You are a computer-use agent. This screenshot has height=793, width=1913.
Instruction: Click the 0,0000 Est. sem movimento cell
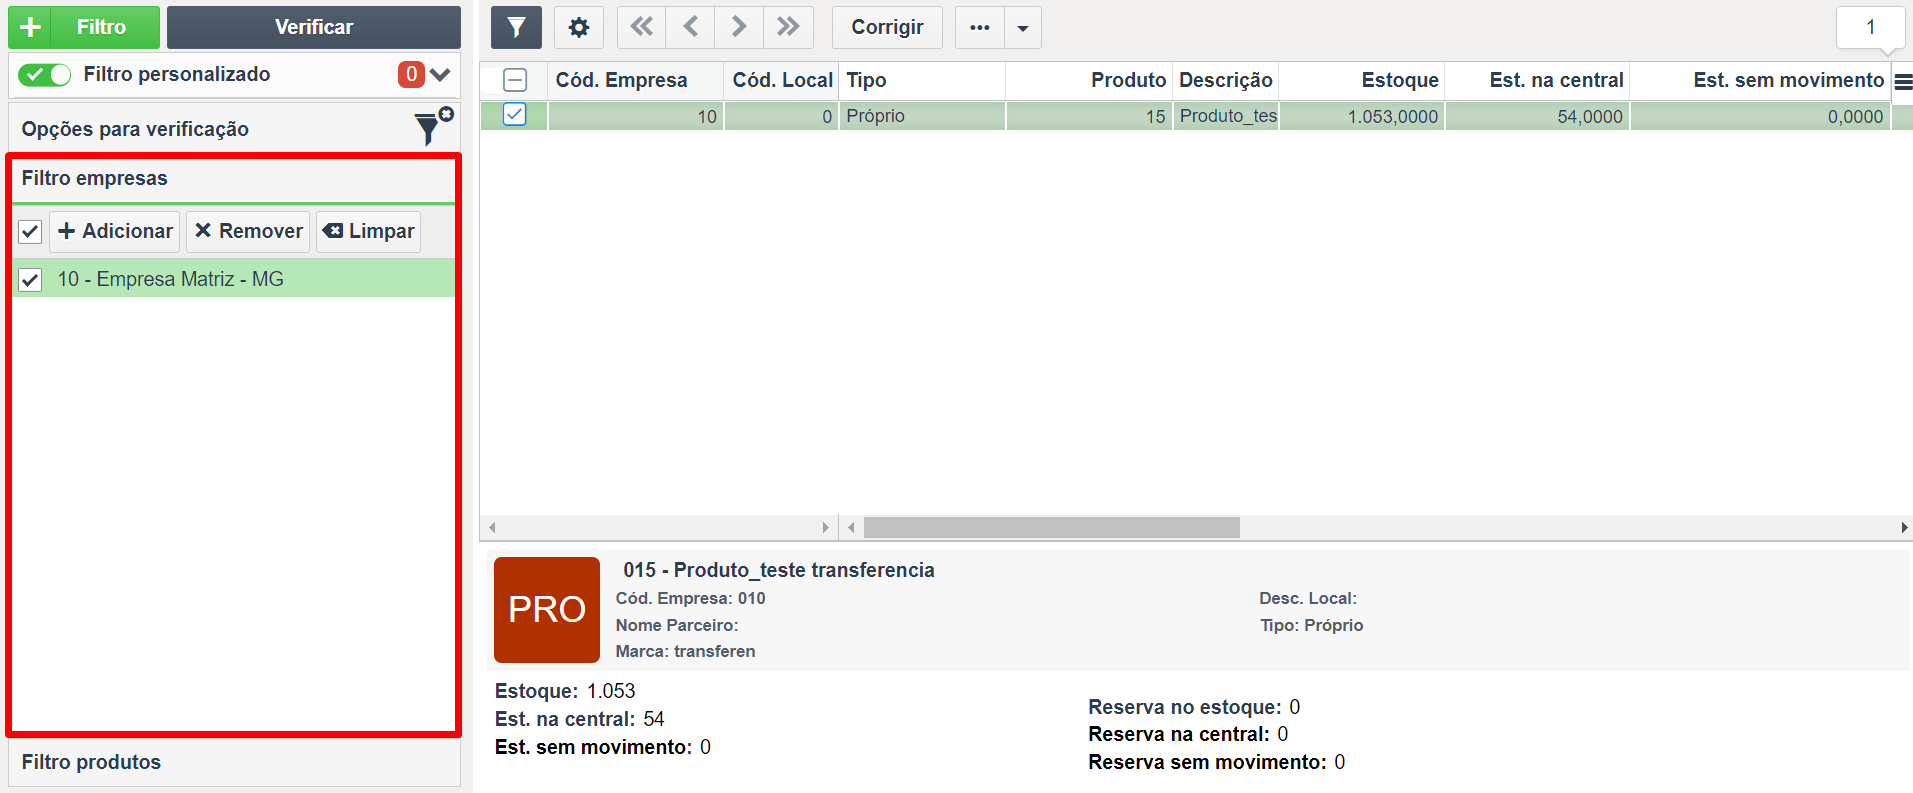pos(1760,116)
